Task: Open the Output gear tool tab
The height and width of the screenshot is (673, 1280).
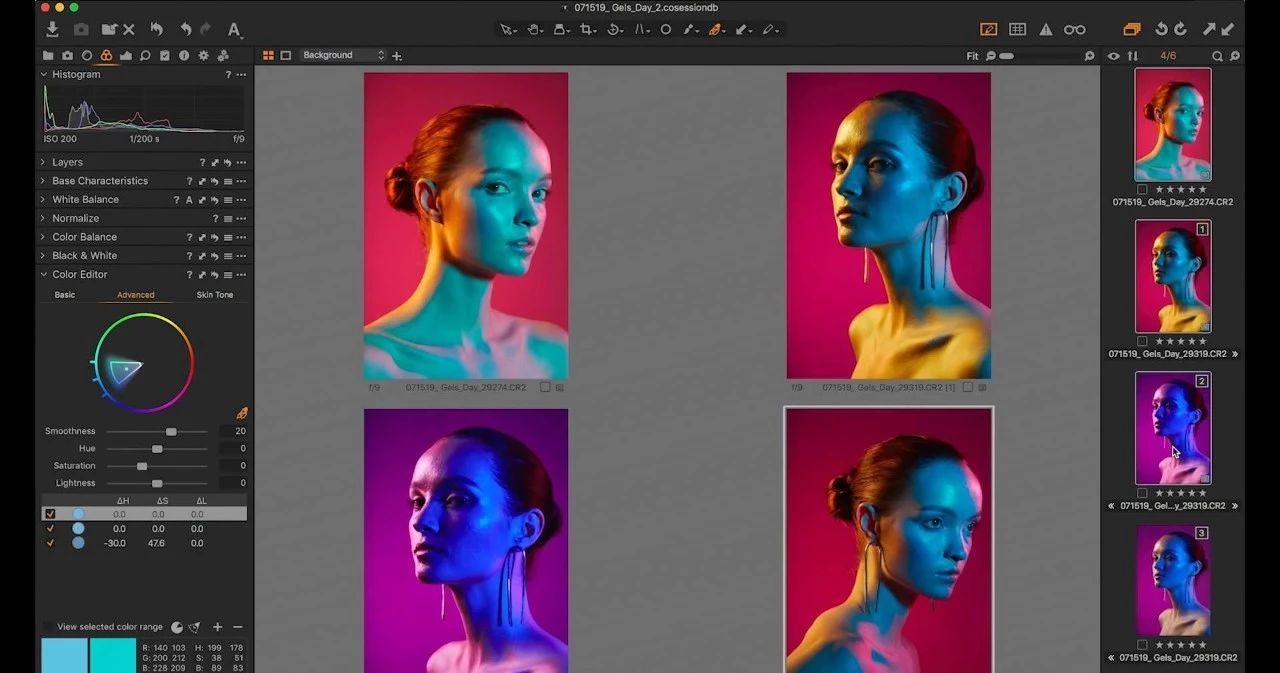Action: coord(204,56)
